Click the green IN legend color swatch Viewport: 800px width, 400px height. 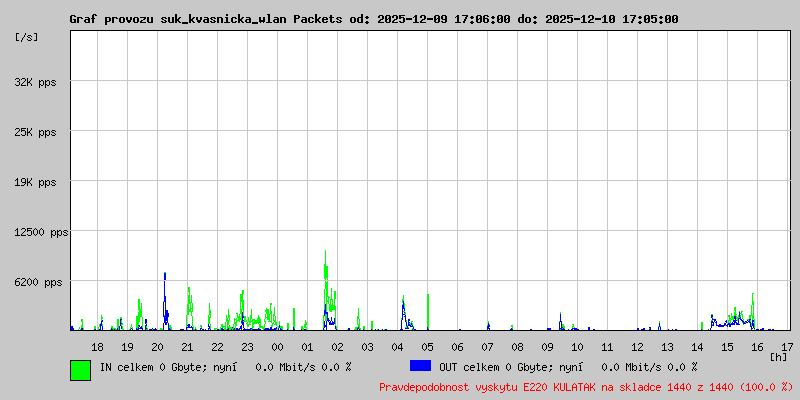pyautogui.click(x=81, y=370)
